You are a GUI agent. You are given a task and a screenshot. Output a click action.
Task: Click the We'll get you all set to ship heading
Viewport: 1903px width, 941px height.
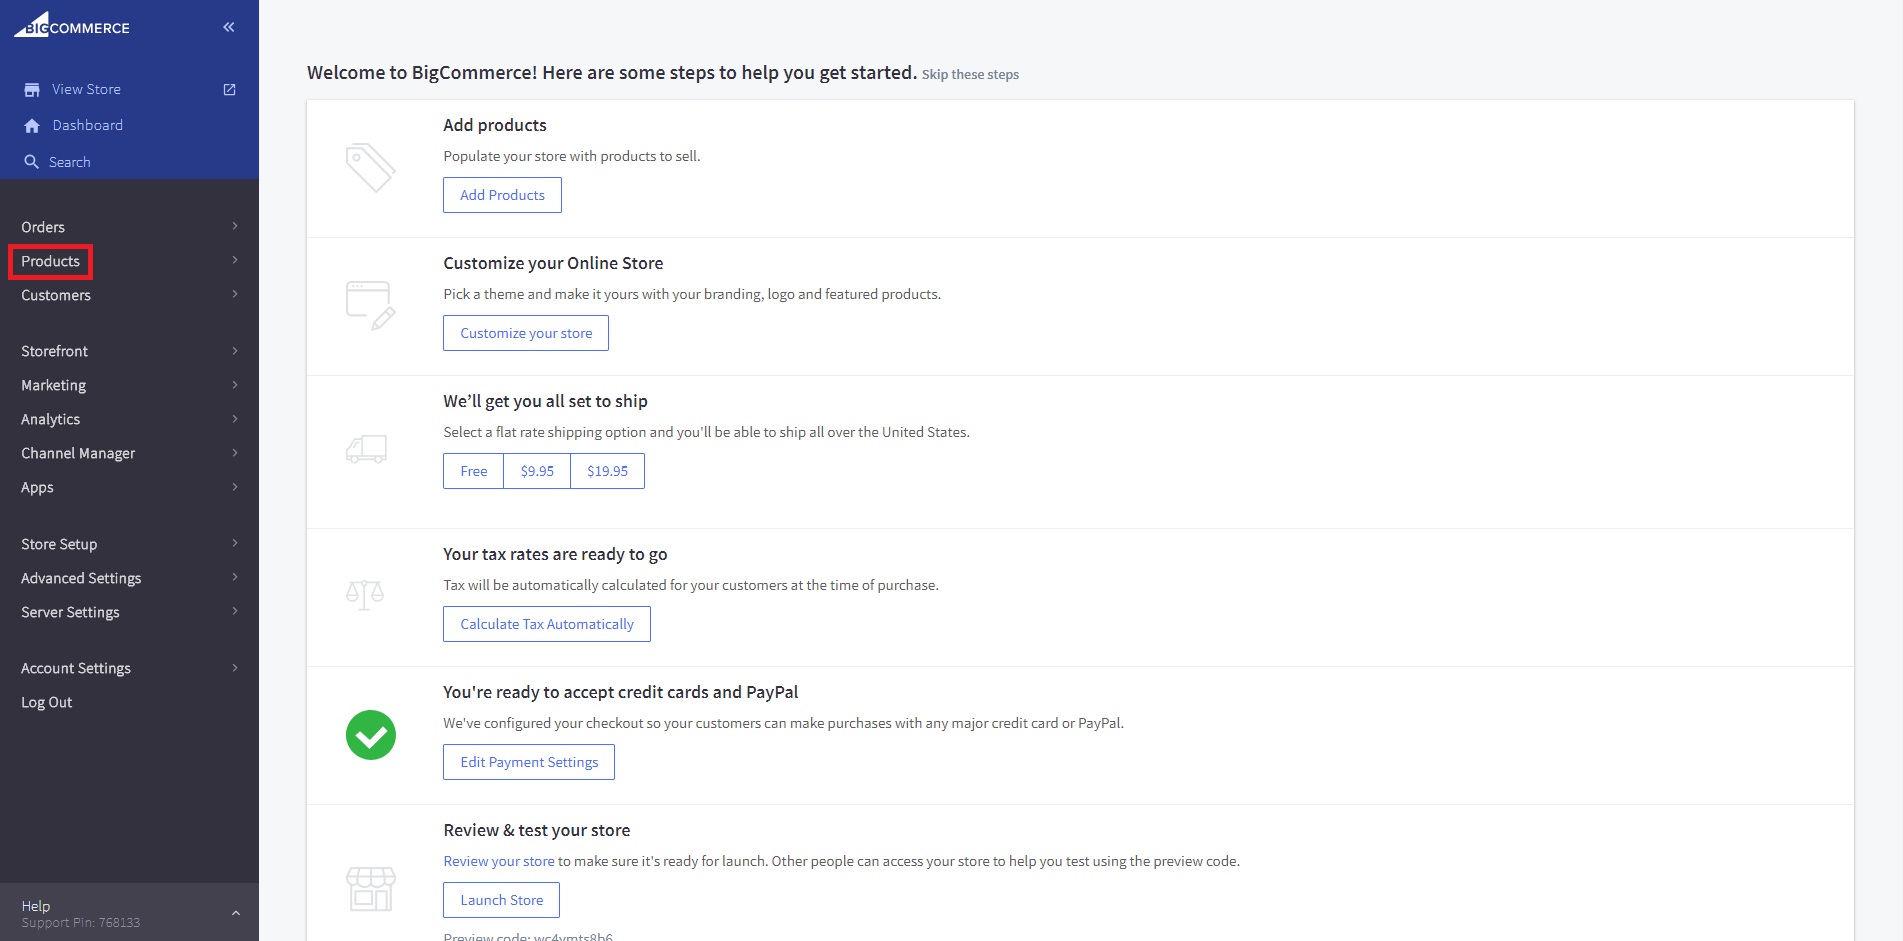(x=545, y=401)
